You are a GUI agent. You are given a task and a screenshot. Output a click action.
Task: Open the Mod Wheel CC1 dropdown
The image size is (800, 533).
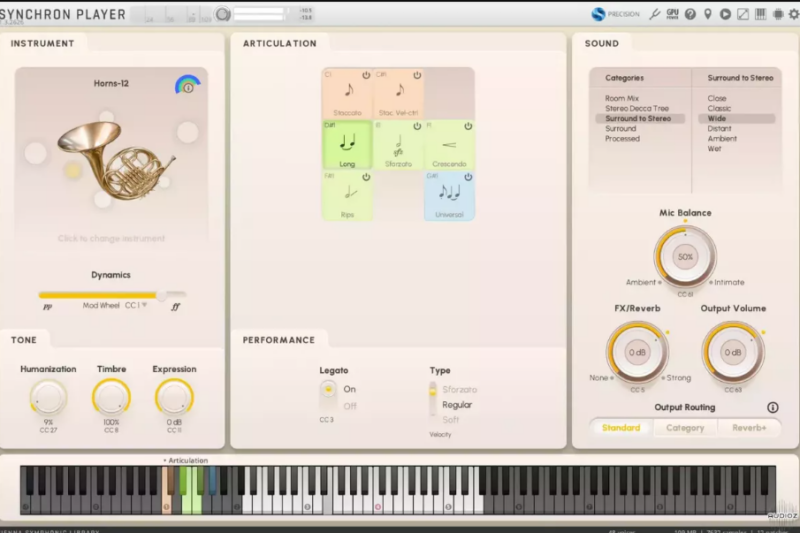[136, 305]
